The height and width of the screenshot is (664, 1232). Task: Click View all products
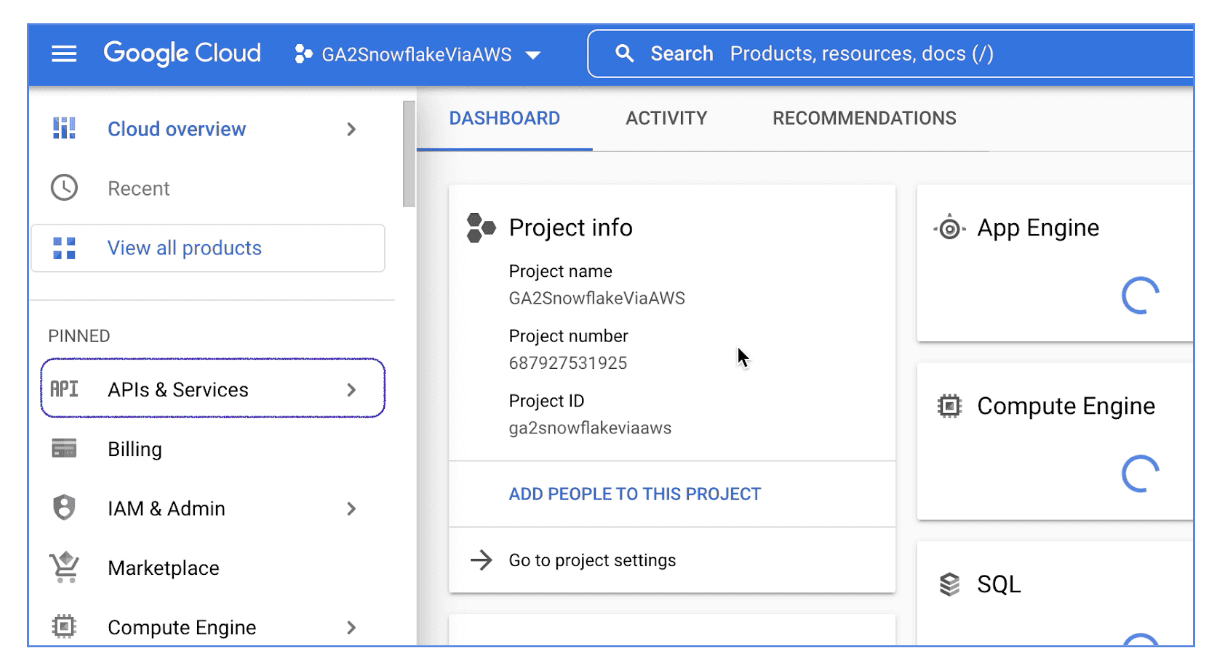186,247
